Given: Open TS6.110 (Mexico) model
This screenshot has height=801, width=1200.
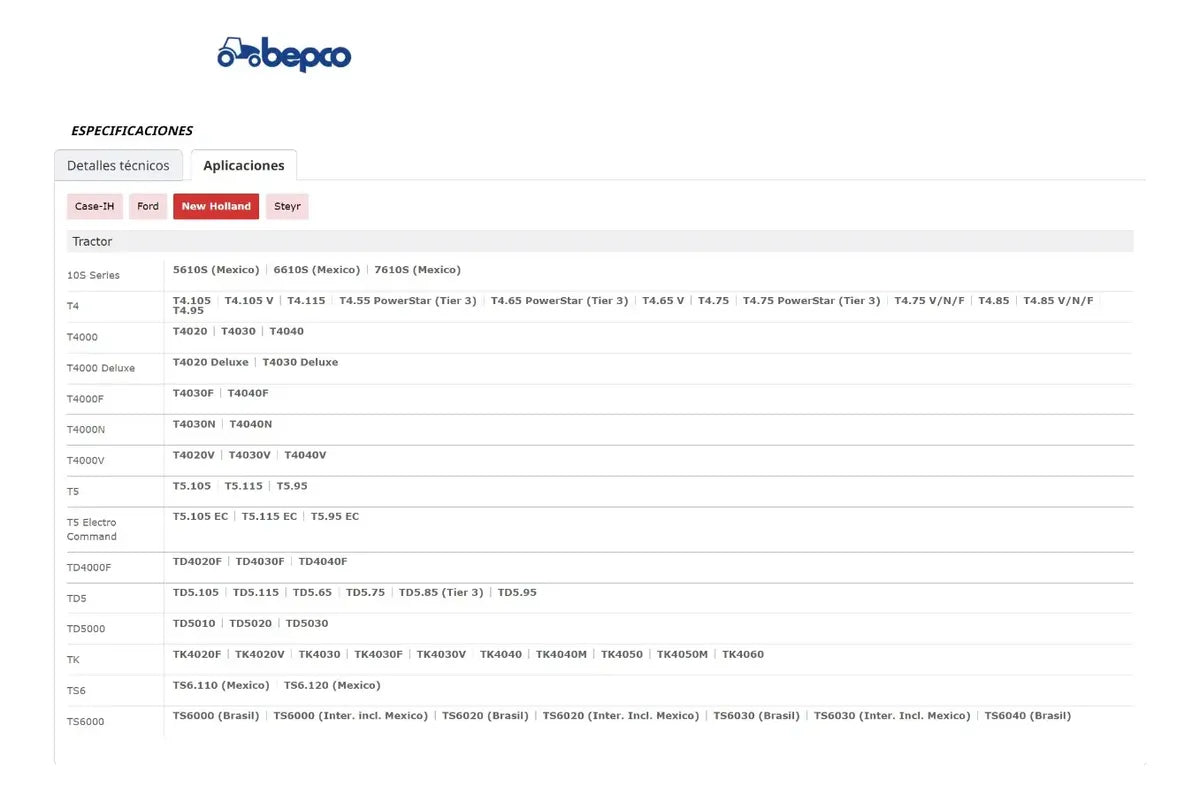Looking at the screenshot, I should click(222, 687).
